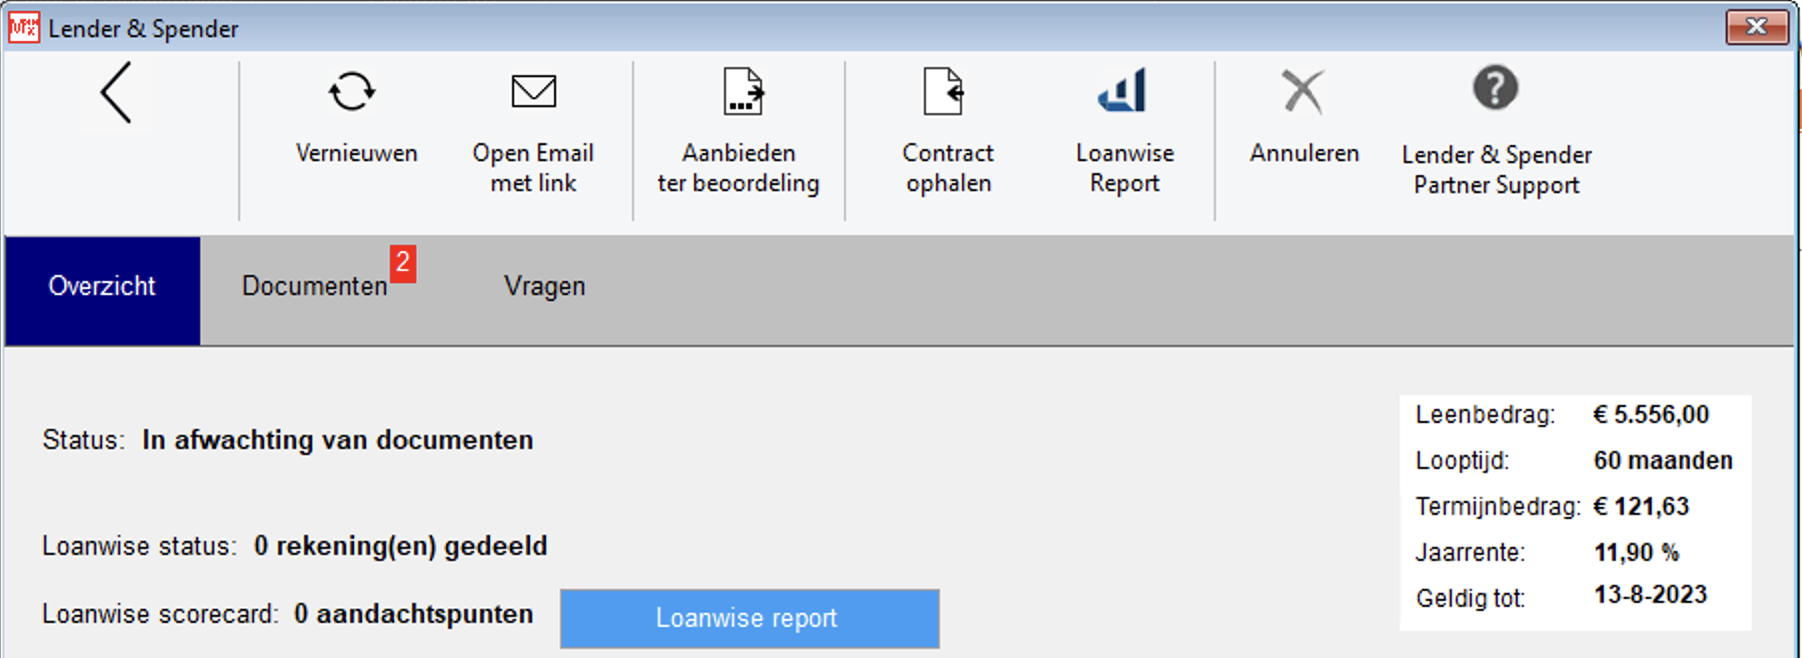
Task: Click Aanbieden ter beoordeling document icon
Action: [742, 92]
